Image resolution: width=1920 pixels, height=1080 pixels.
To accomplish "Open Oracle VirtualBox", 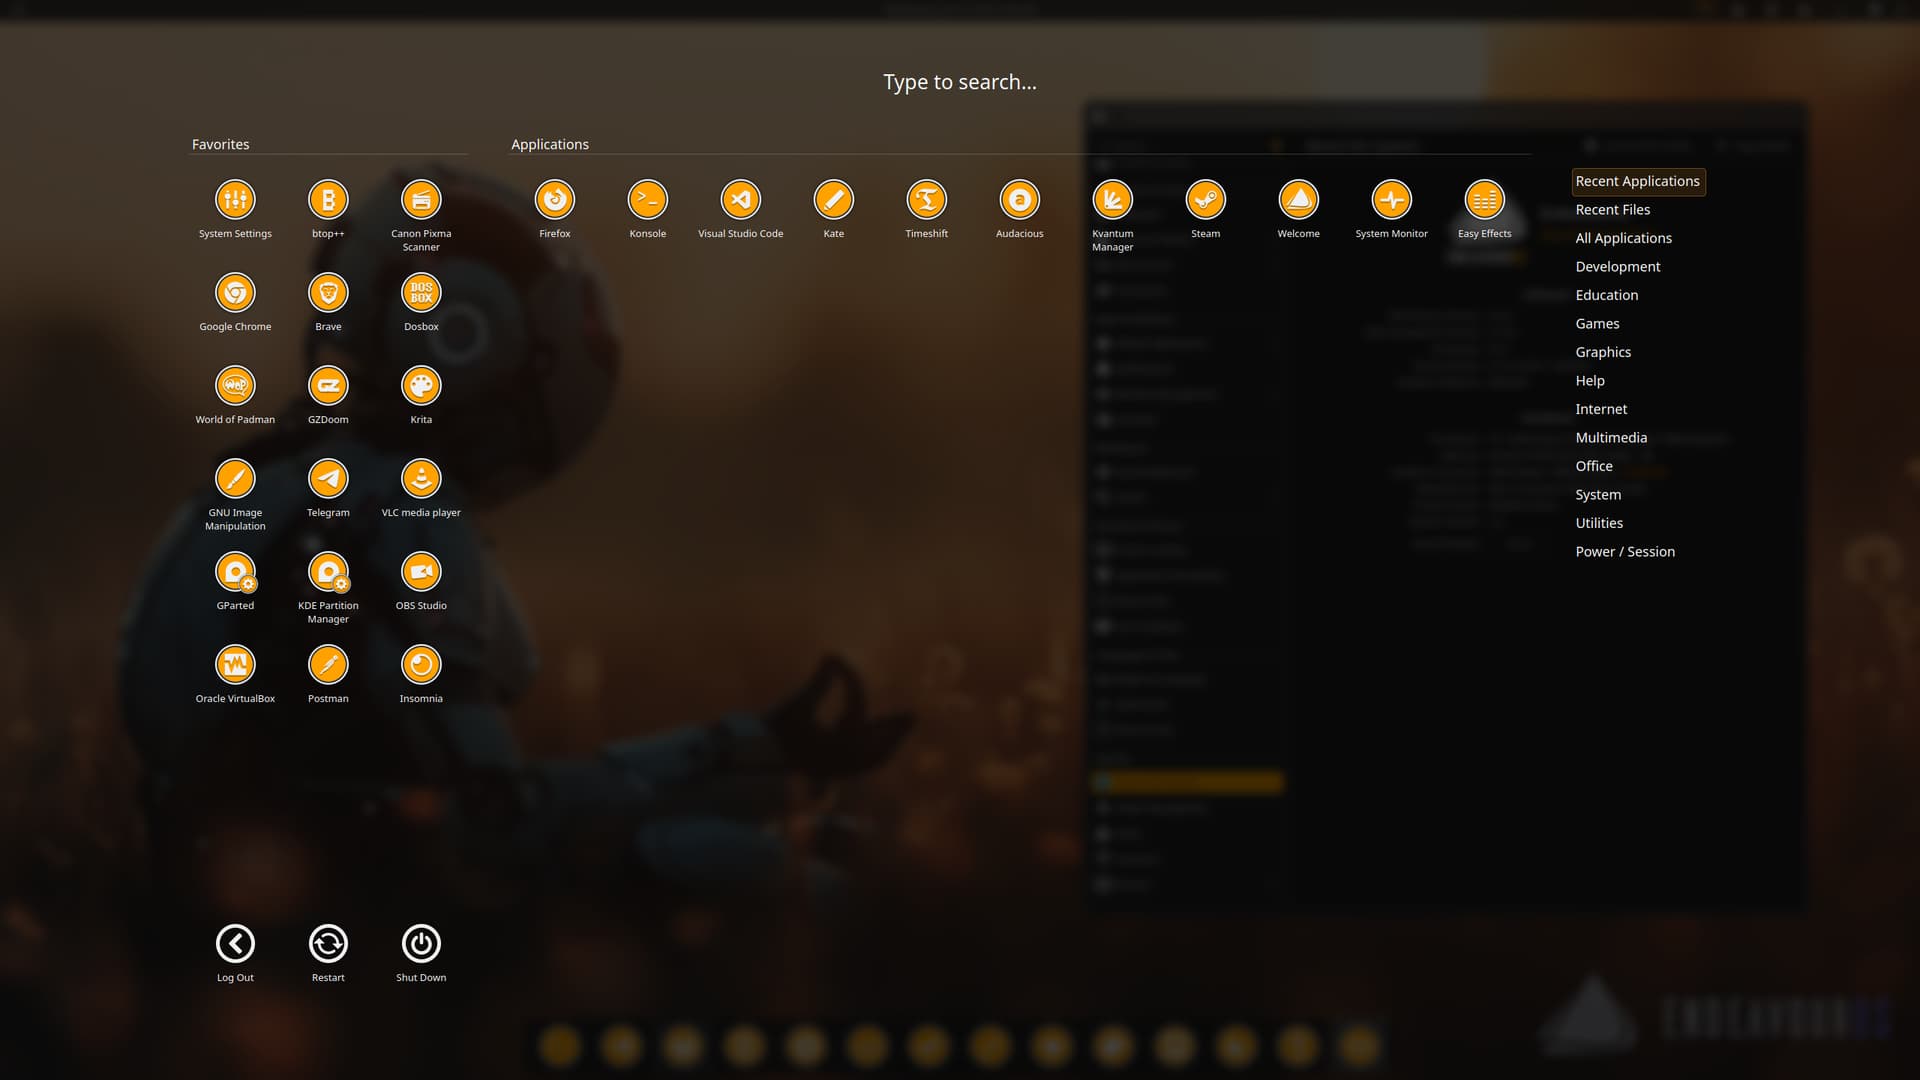I will pos(235,665).
